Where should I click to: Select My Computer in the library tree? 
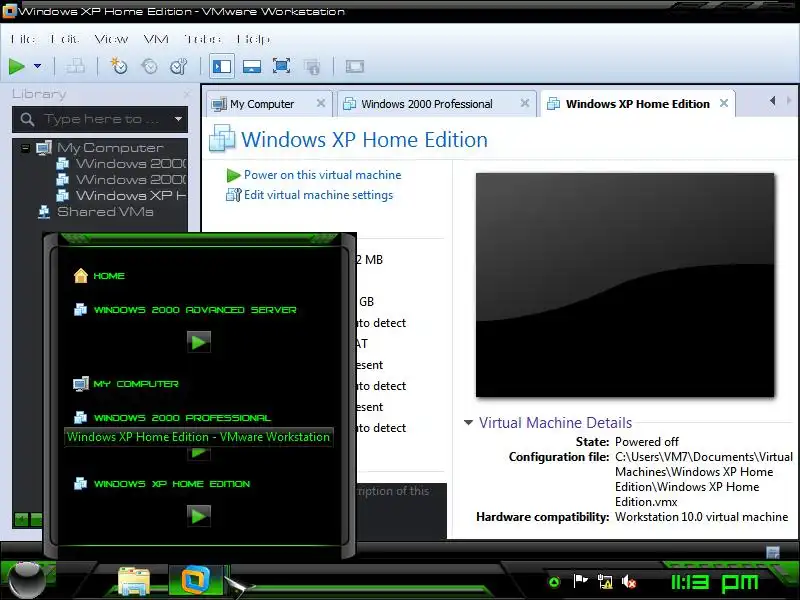pyautogui.click(x=110, y=148)
